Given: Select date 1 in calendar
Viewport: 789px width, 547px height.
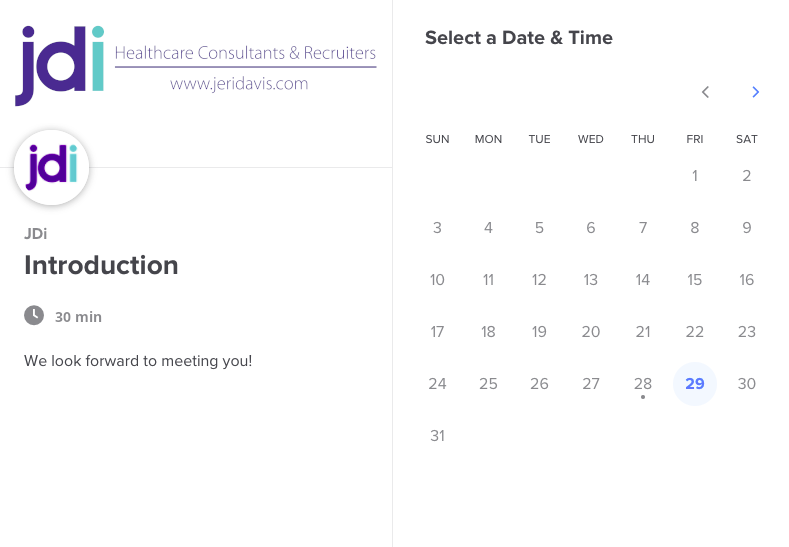Looking at the screenshot, I should (695, 175).
